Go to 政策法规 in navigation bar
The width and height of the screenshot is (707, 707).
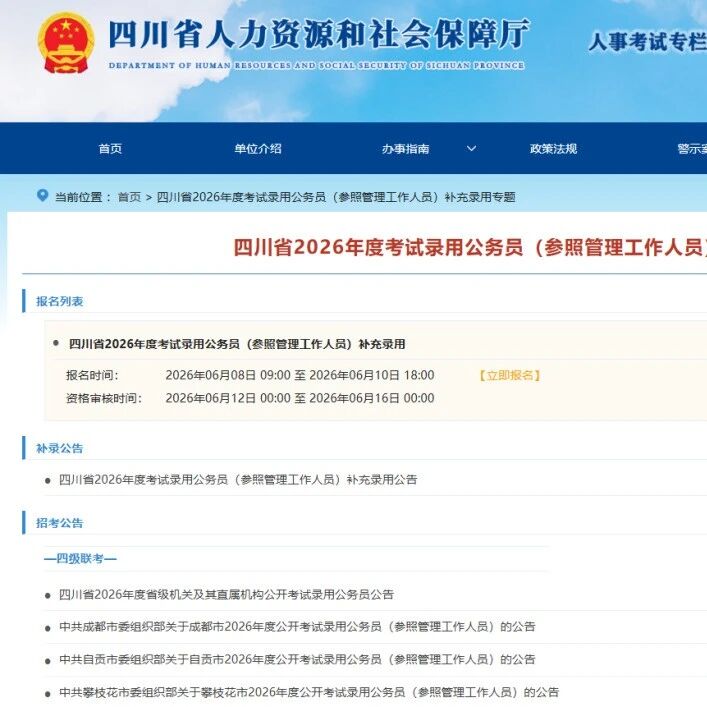pyautogui.click(x=553, y=148)
